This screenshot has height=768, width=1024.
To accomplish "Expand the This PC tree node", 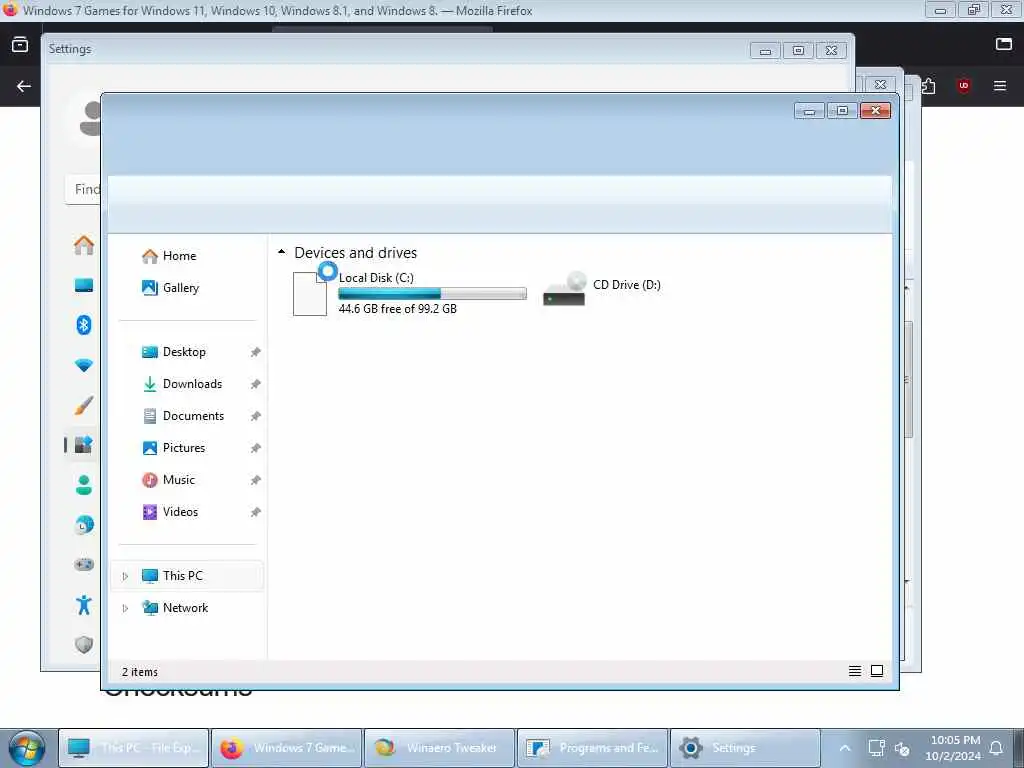I will coord(125,576).
